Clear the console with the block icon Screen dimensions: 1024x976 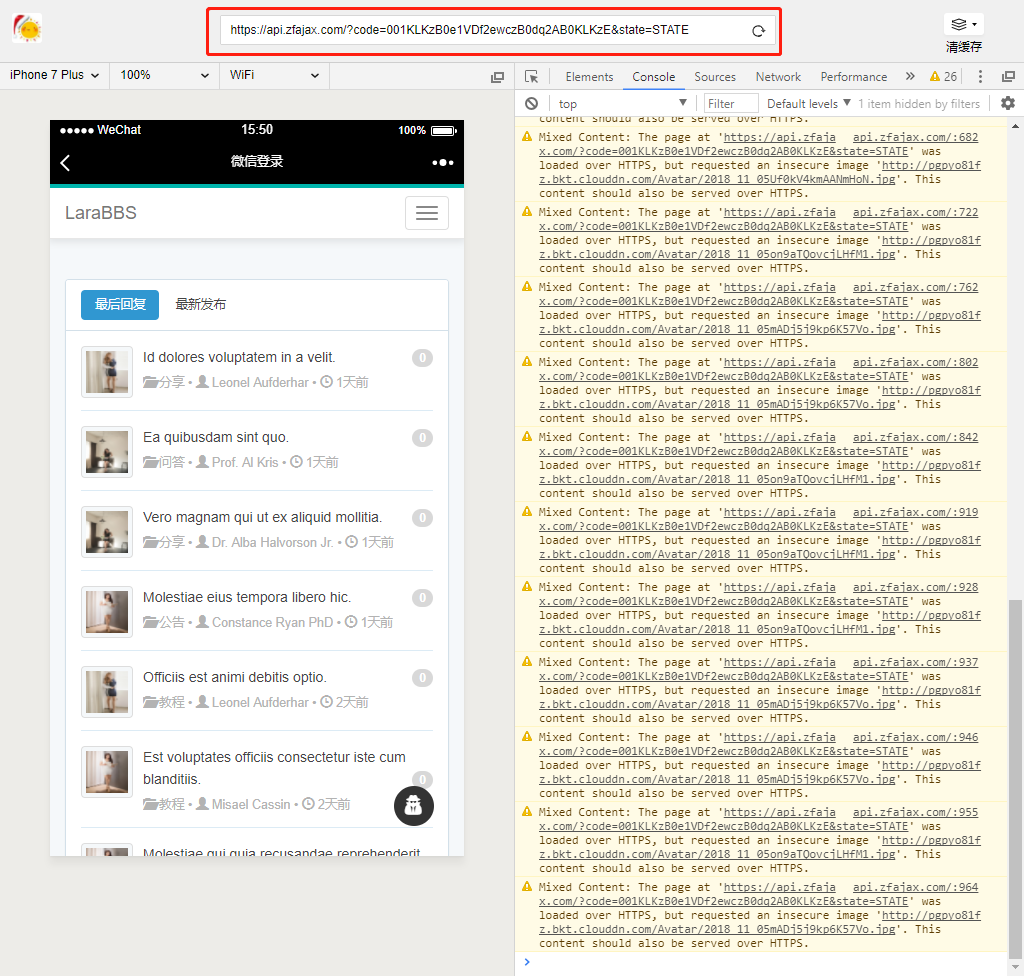[x=532, y=103]
